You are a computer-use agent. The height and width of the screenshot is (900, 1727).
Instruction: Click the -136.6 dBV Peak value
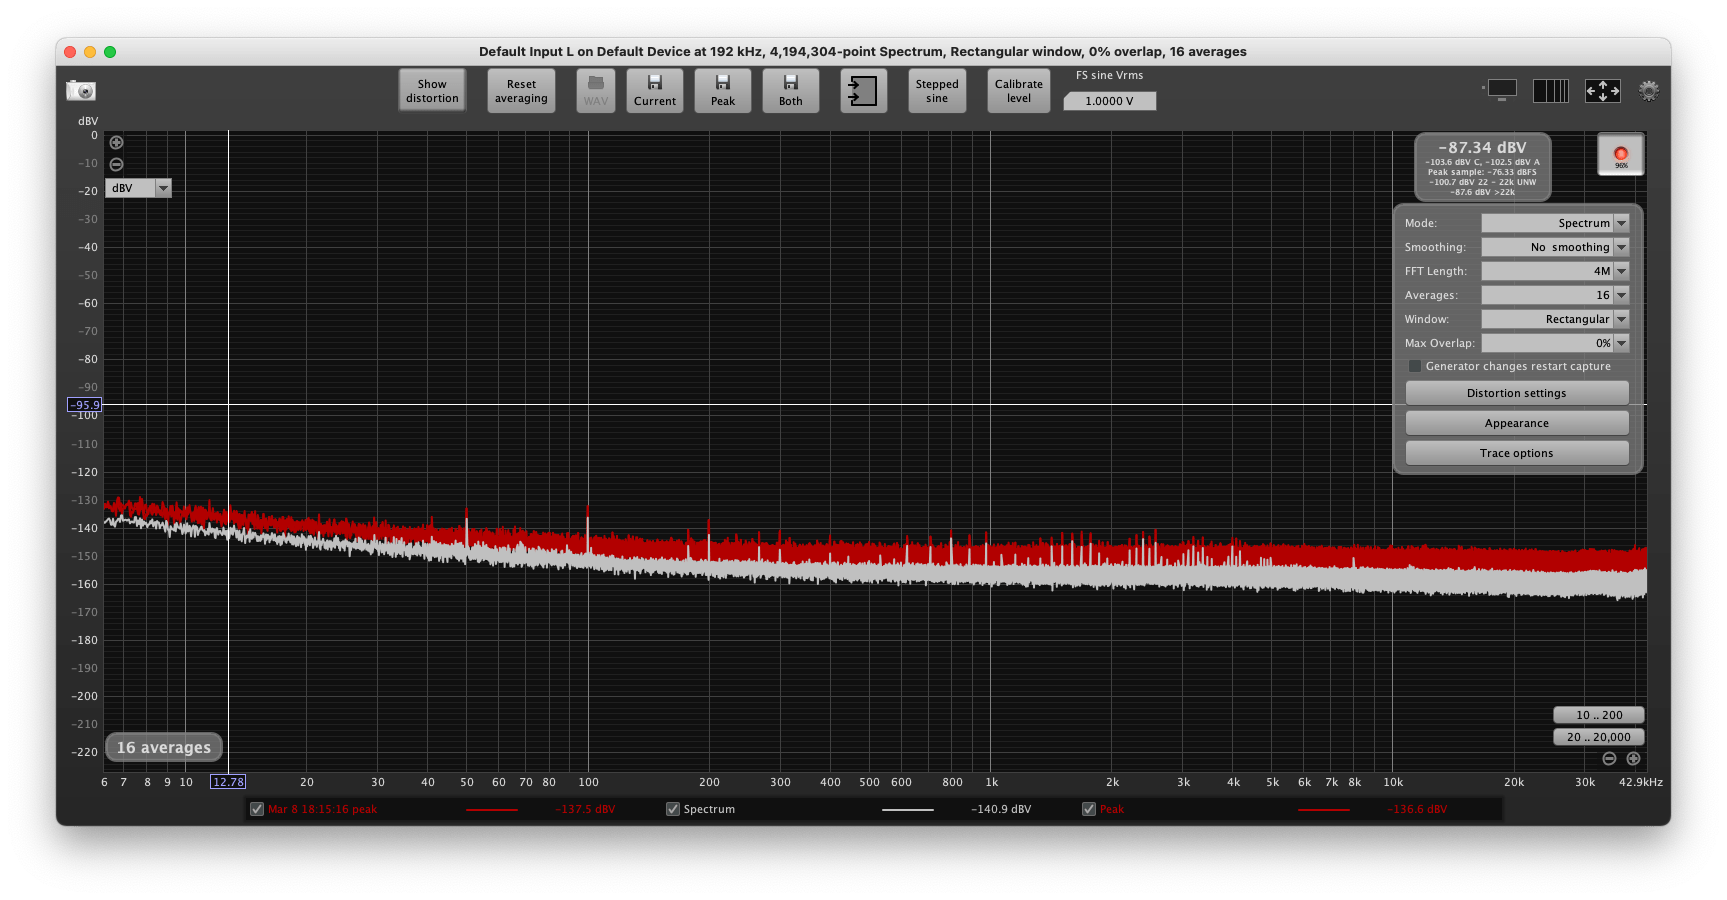tap(1417, 809)
